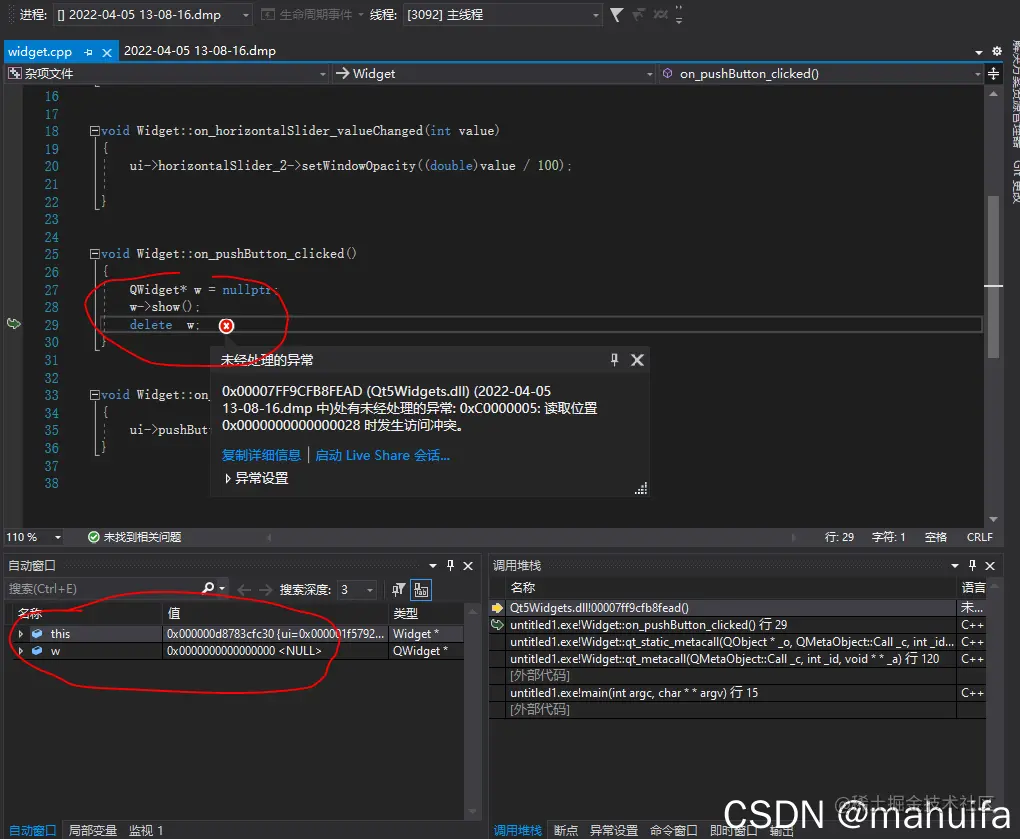This screenshot has width=1020, height=839.
Task: Navigate forward in Autos search results
Action: tap(265, 589)
